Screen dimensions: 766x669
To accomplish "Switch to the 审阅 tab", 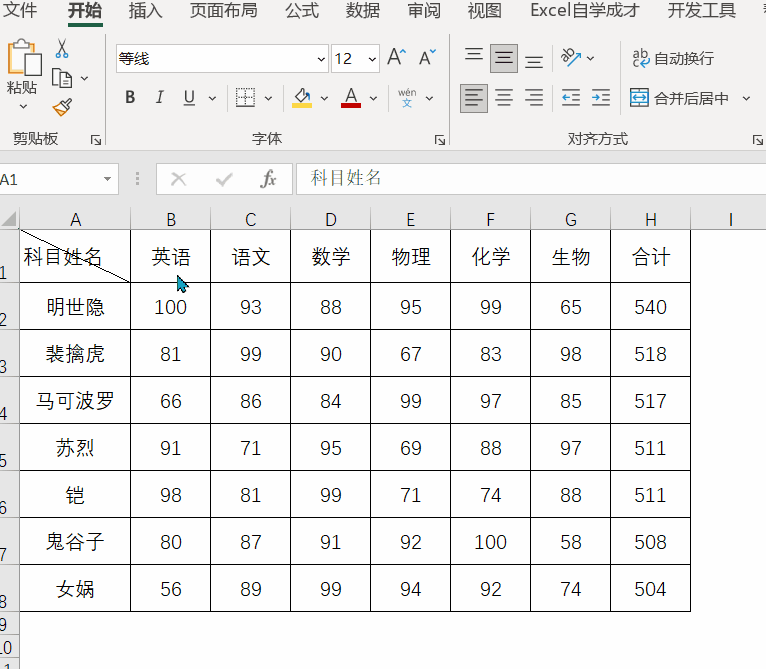I will pyautogui.click(x=424, y=10).
